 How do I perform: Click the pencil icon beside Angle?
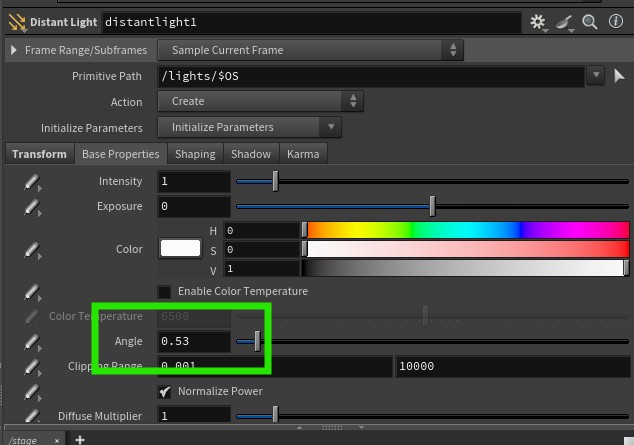33,342
